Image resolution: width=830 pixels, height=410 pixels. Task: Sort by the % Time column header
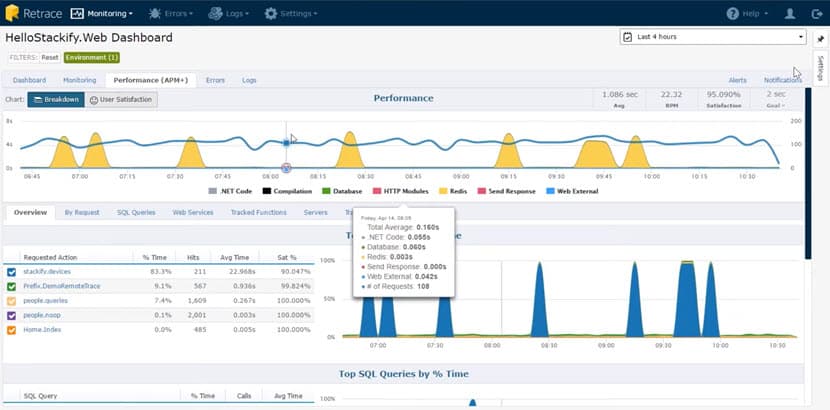(x=155, y=258)
